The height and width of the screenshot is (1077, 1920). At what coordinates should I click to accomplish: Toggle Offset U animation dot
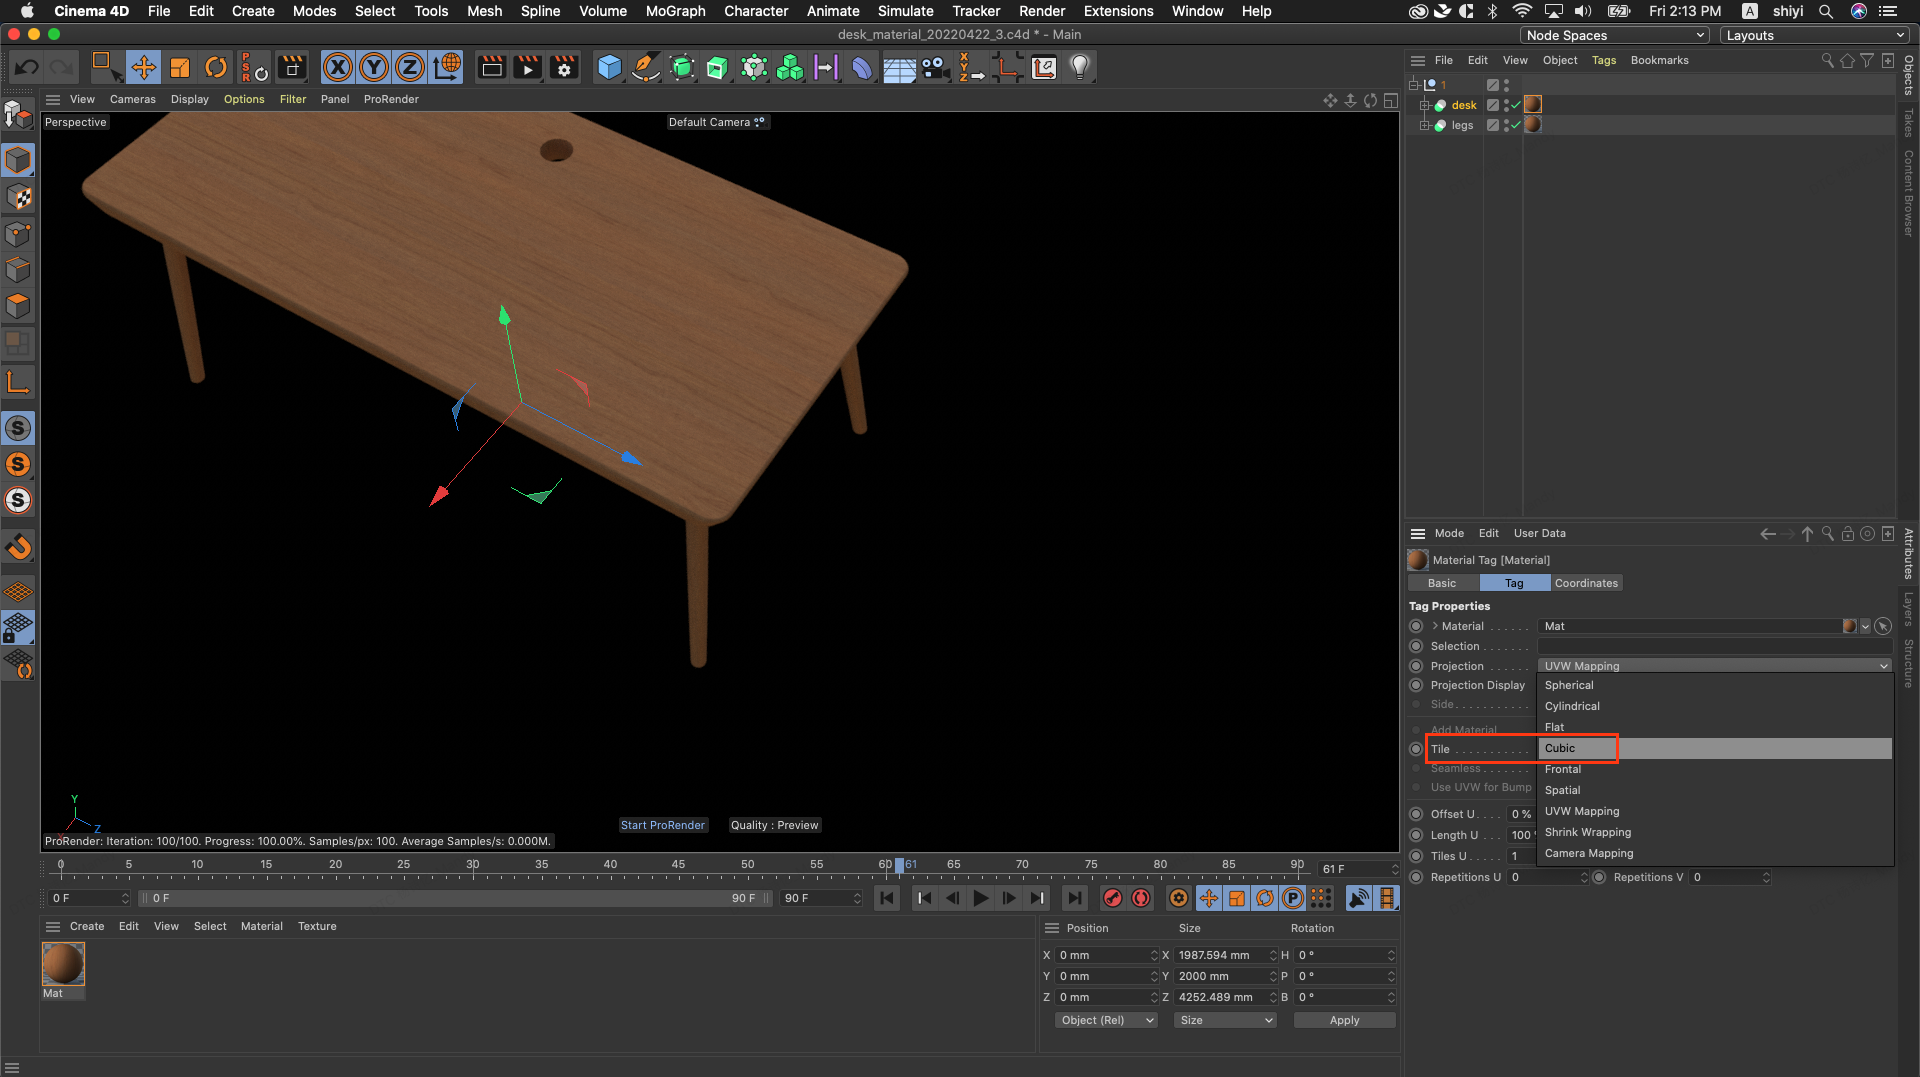(x=1416, y=814)
